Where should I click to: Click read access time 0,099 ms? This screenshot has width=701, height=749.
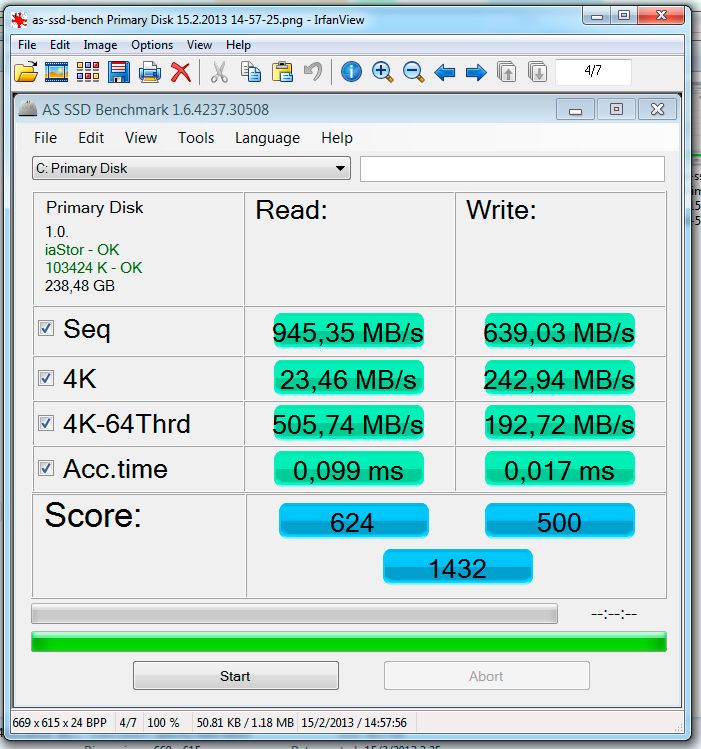(x=349, y=469)
